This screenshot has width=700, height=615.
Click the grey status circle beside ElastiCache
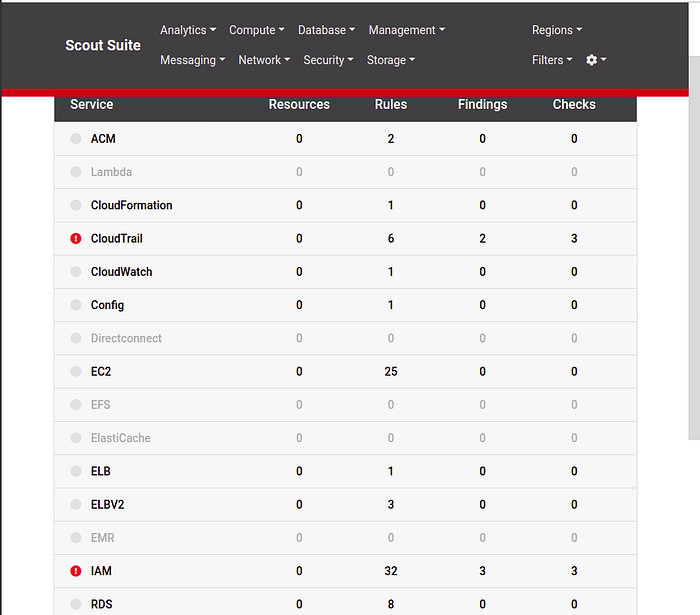coord(76,438)
